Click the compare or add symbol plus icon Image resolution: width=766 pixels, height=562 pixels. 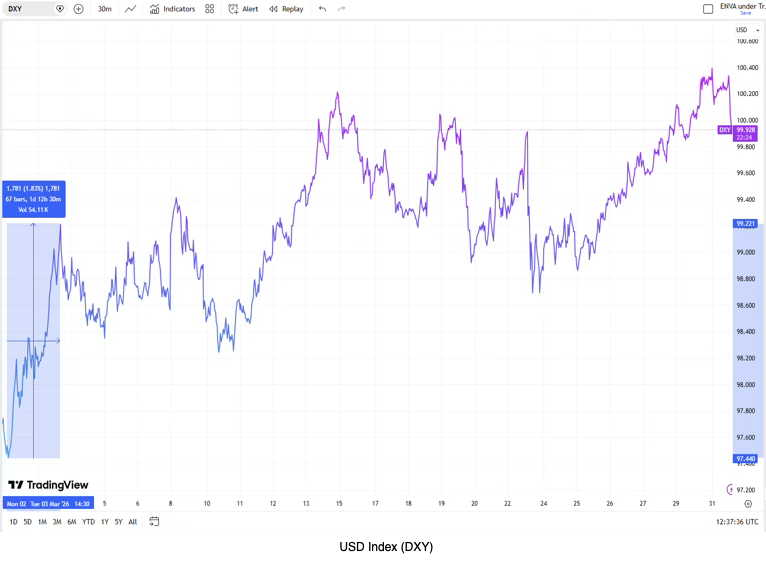tap(79, 9)
